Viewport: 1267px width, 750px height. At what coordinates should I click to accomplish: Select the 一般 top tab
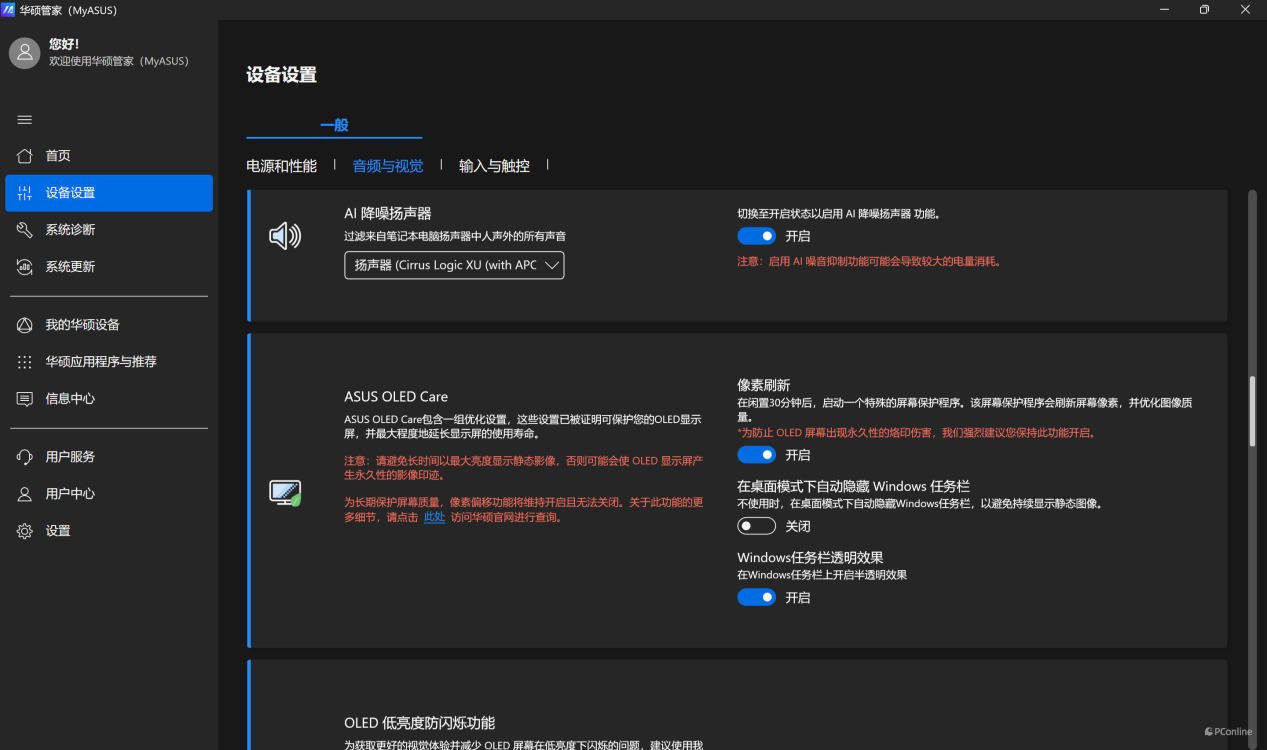334,125
